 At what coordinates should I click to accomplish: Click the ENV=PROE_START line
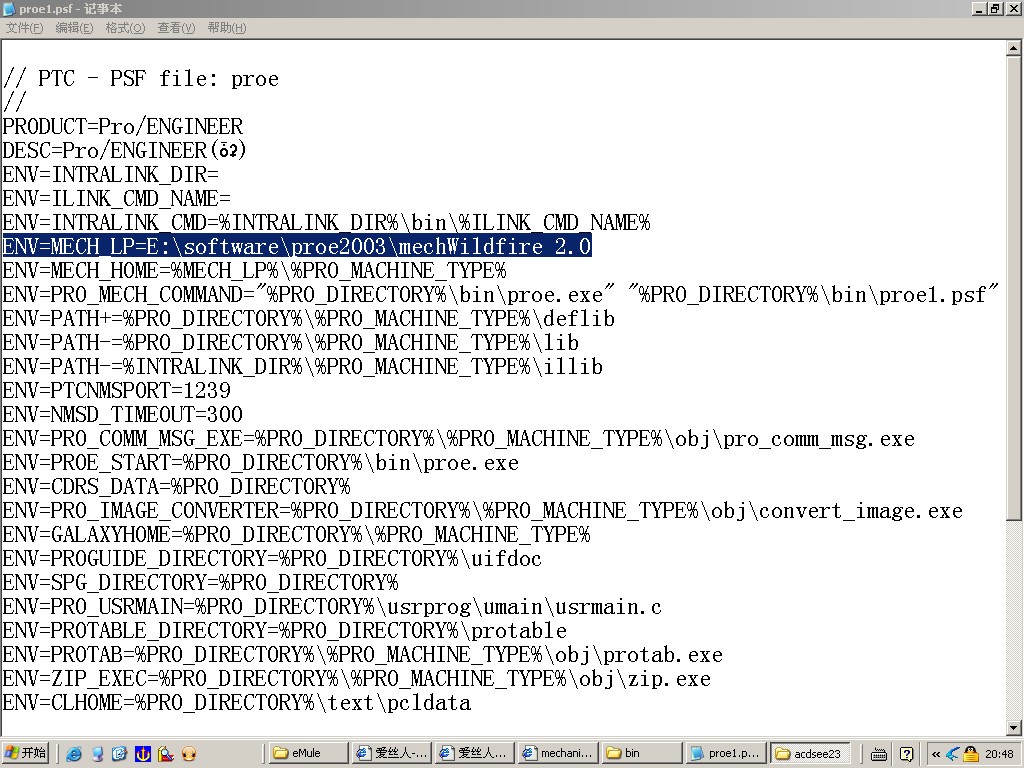coord(261,462)
